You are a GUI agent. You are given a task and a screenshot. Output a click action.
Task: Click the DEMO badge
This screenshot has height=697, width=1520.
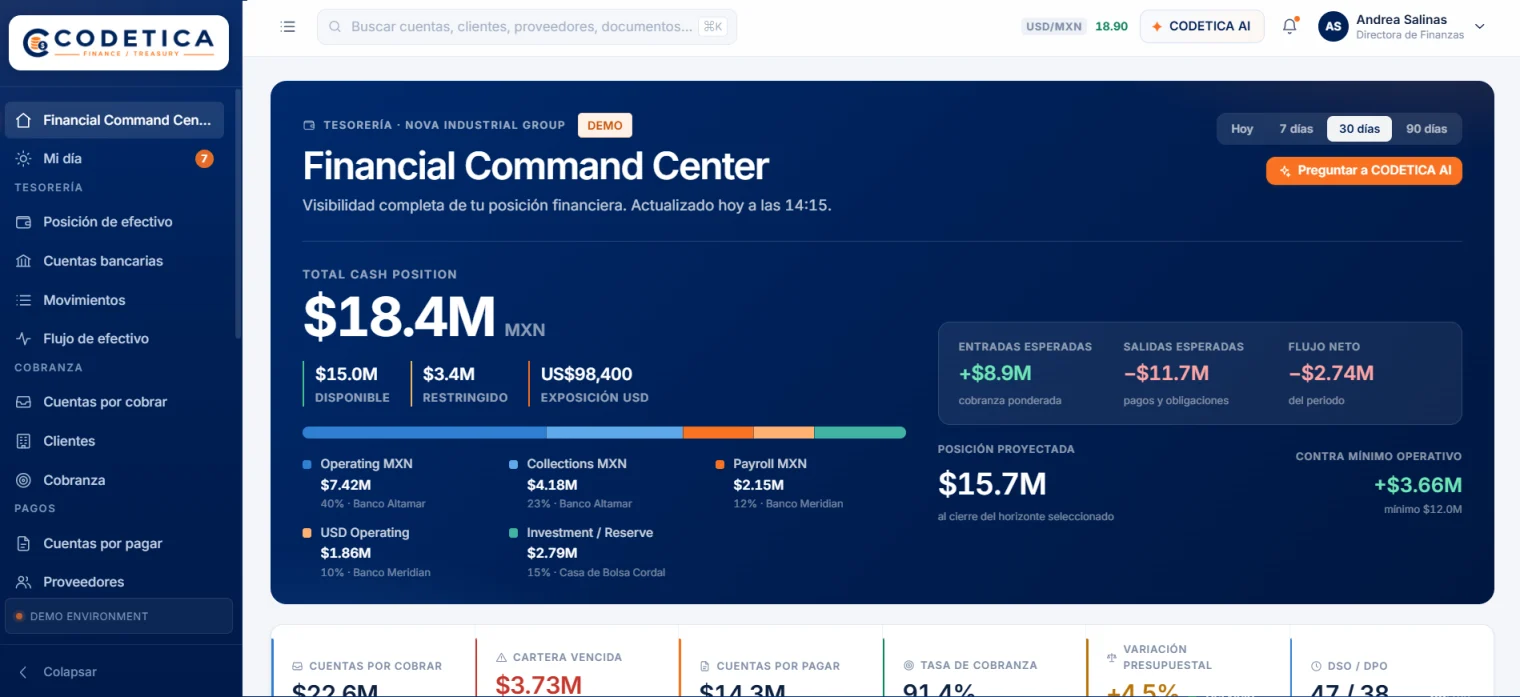tap(605, 126)
